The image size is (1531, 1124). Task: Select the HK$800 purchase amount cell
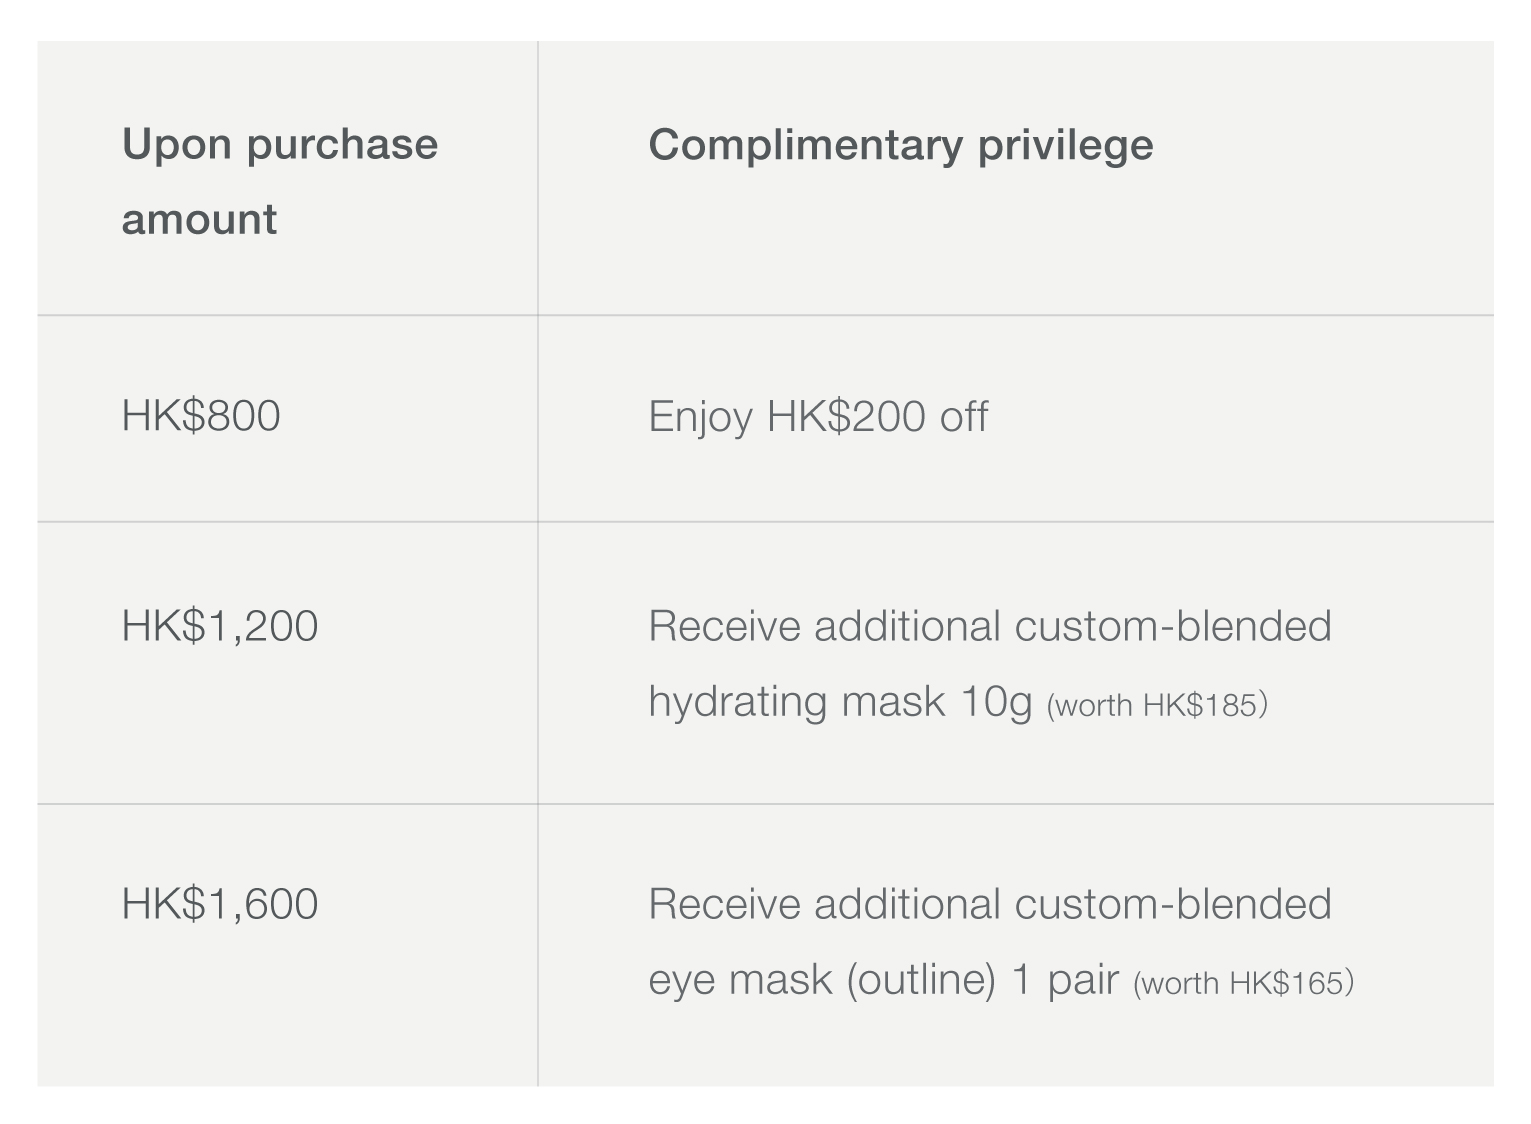click(201, 416)
